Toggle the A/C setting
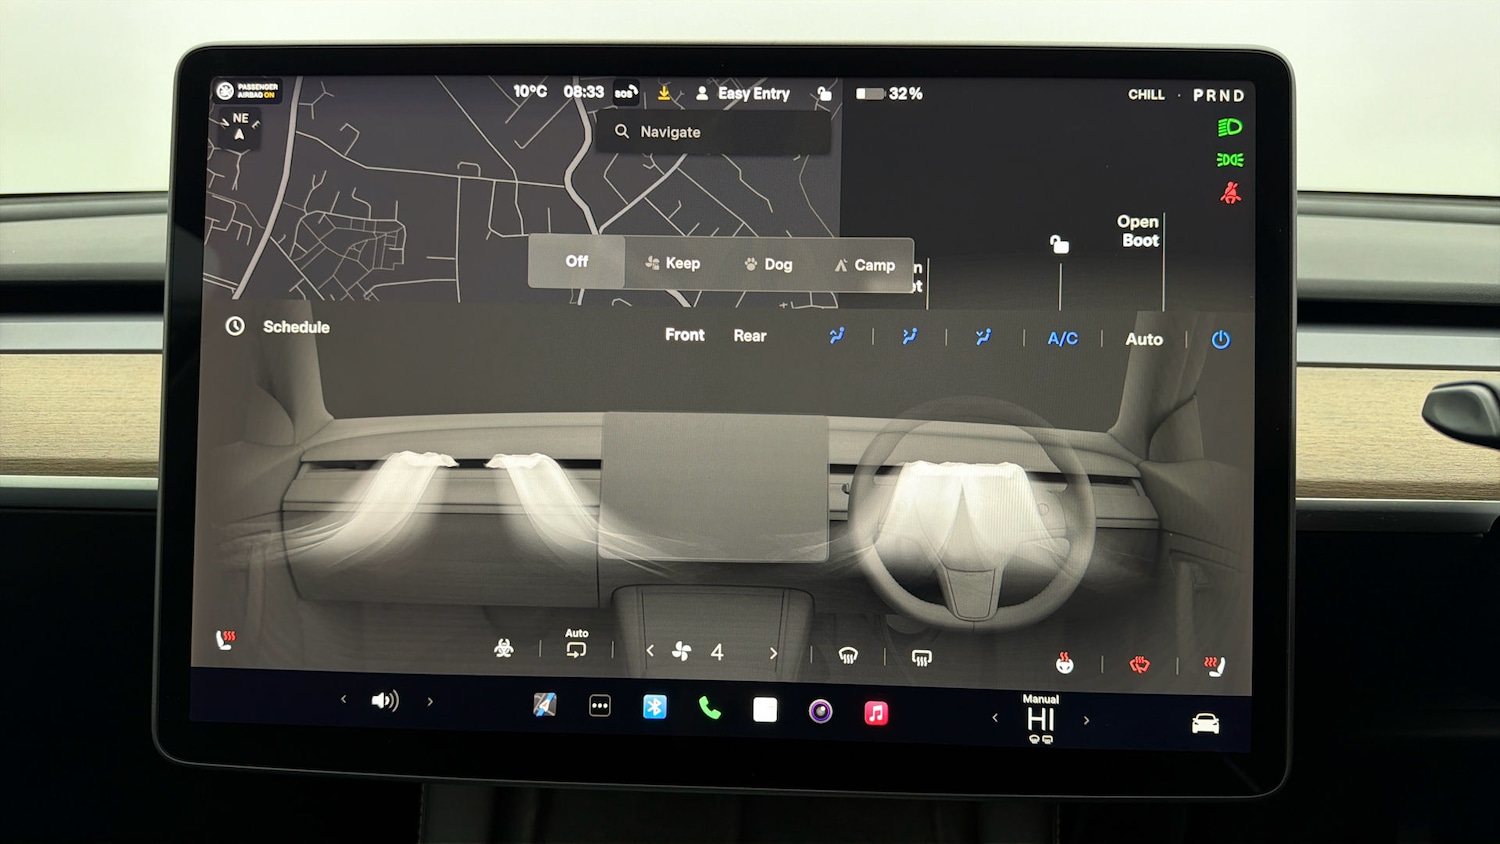The height and width of the screenshot is (844, 1500). click(x=1062, y=339)
